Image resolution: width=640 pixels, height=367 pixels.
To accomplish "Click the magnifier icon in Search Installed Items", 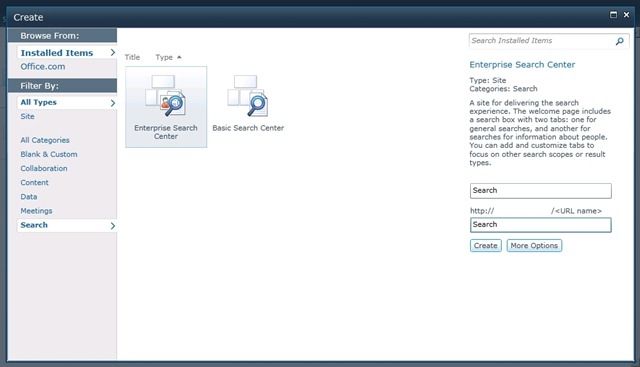I will tap(620, 41).
